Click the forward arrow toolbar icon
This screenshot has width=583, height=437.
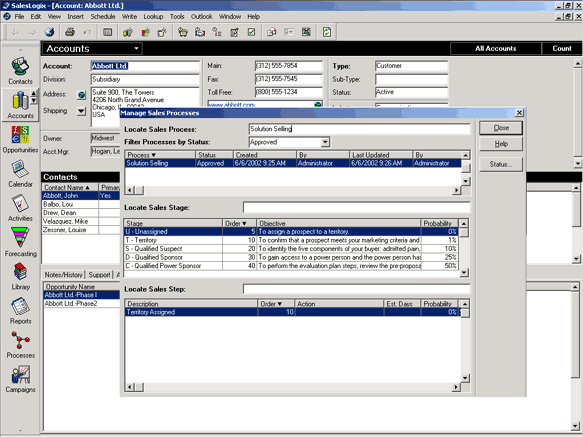(32, 33)
